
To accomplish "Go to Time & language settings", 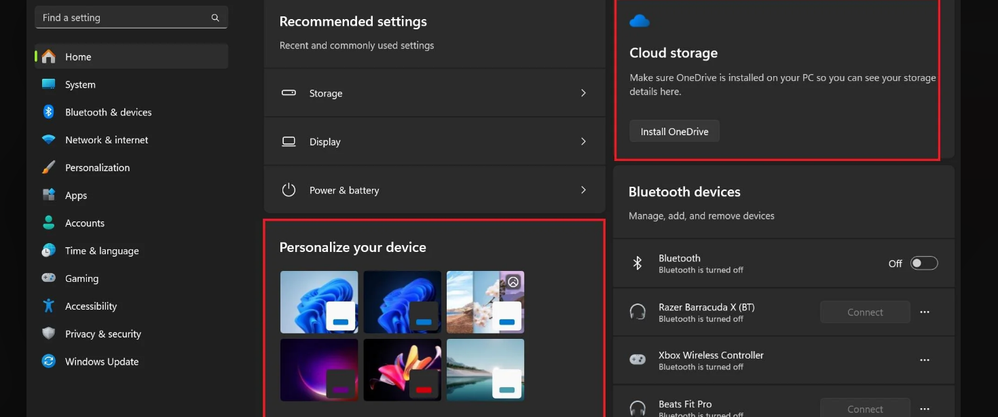I will tap(131, 251).
